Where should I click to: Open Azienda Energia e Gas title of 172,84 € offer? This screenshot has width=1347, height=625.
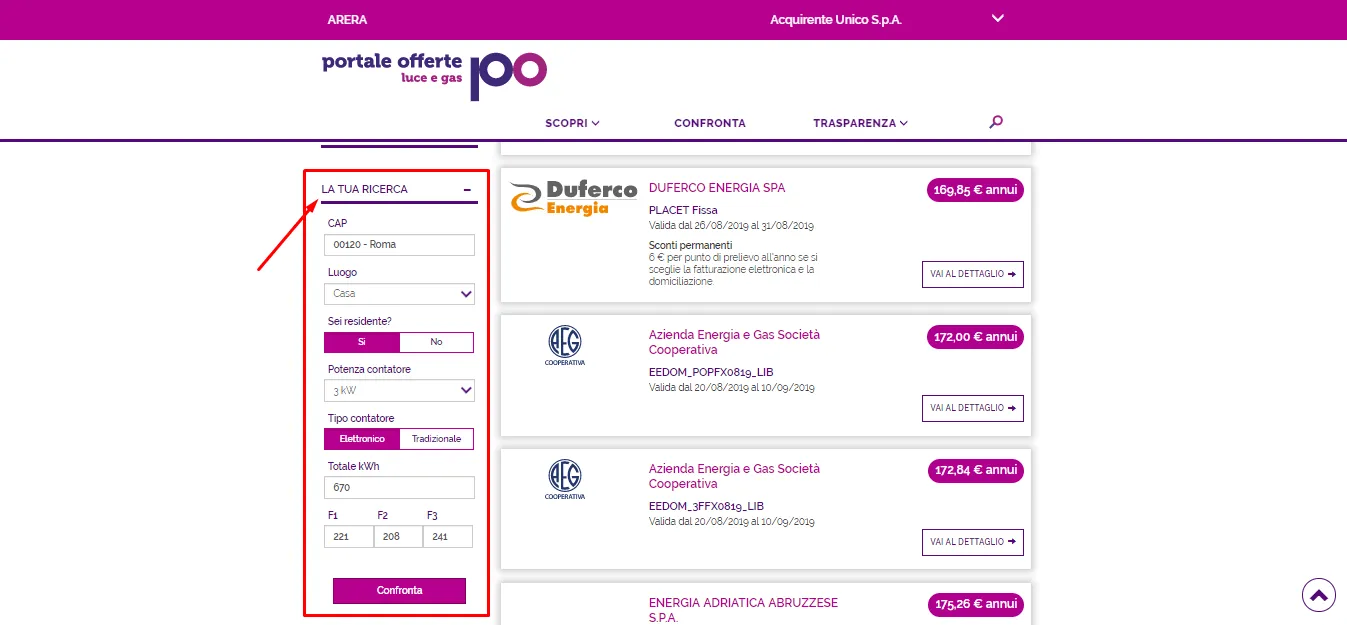click(x=734, y=476)
